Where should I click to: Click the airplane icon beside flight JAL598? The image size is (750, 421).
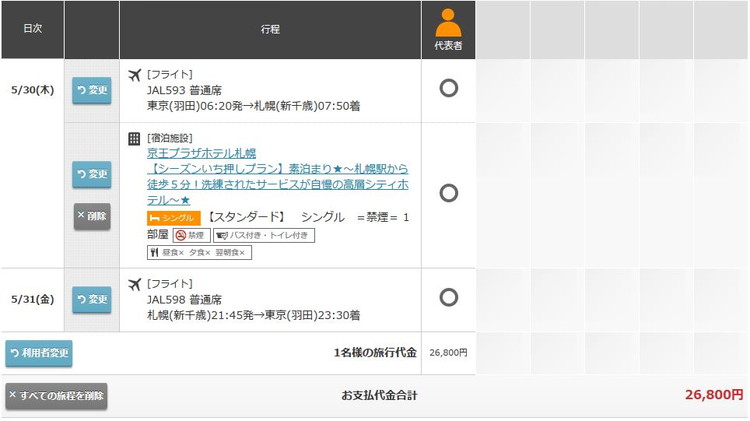[x=135, y=285]
